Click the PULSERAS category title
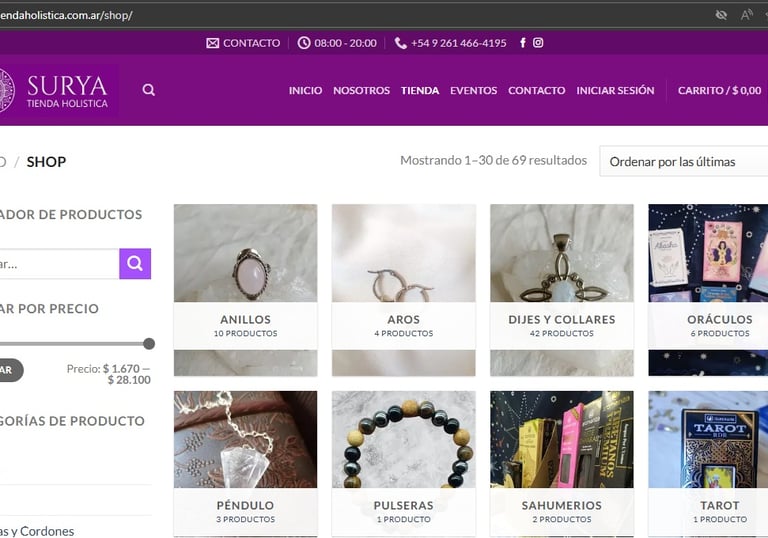The width and height of the screenshot is (768, 538). coord(404,505)
